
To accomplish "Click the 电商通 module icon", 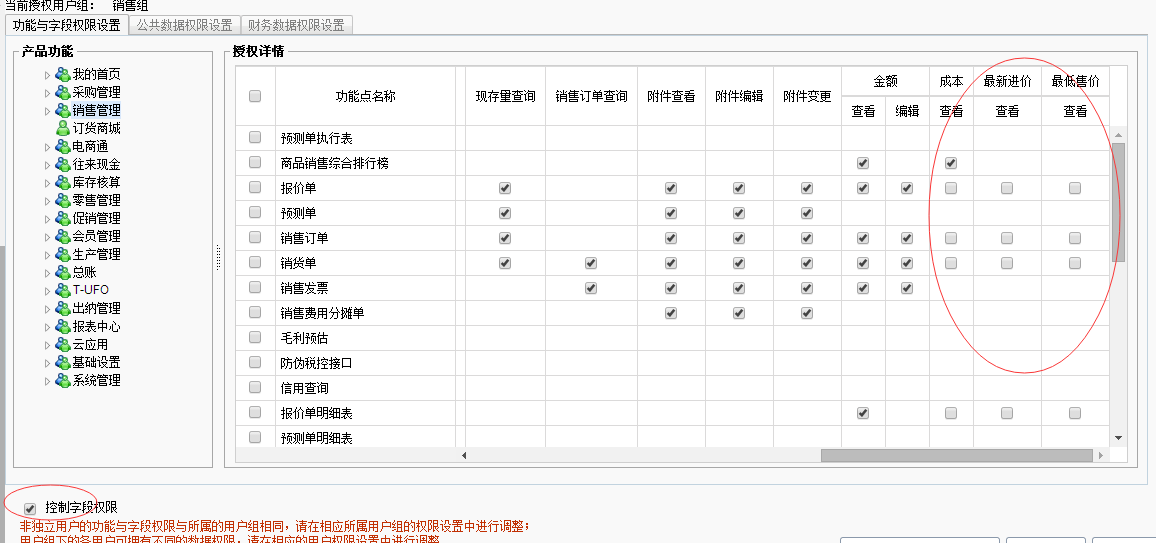I will click(63, 147).
